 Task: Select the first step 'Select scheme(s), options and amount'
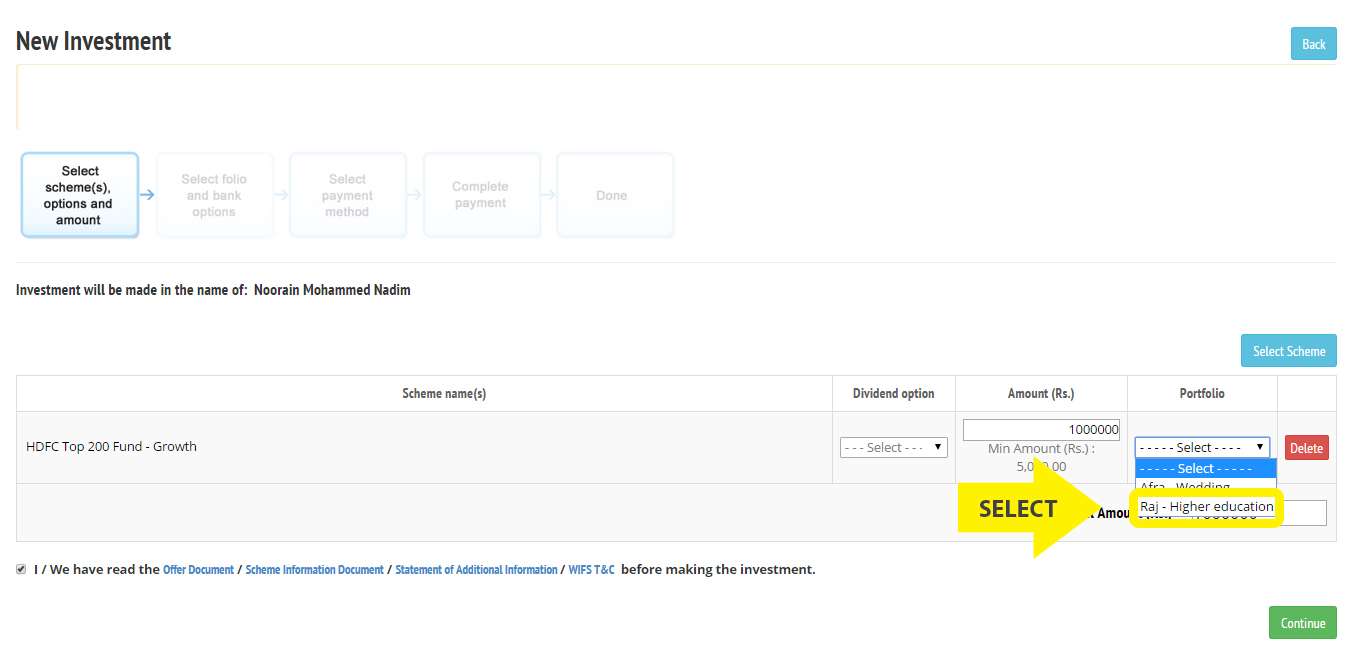pyautogui.click(x=80, y=195)
